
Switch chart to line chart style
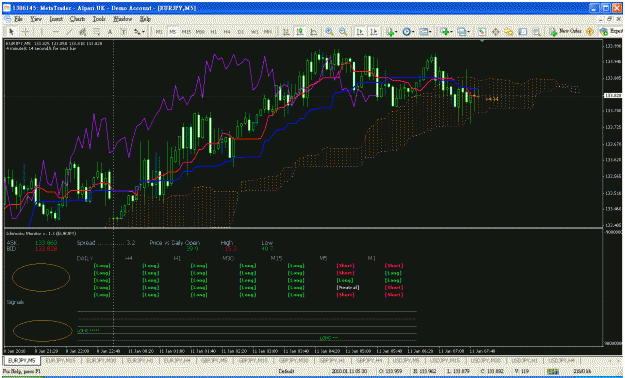tap(314, 32)
